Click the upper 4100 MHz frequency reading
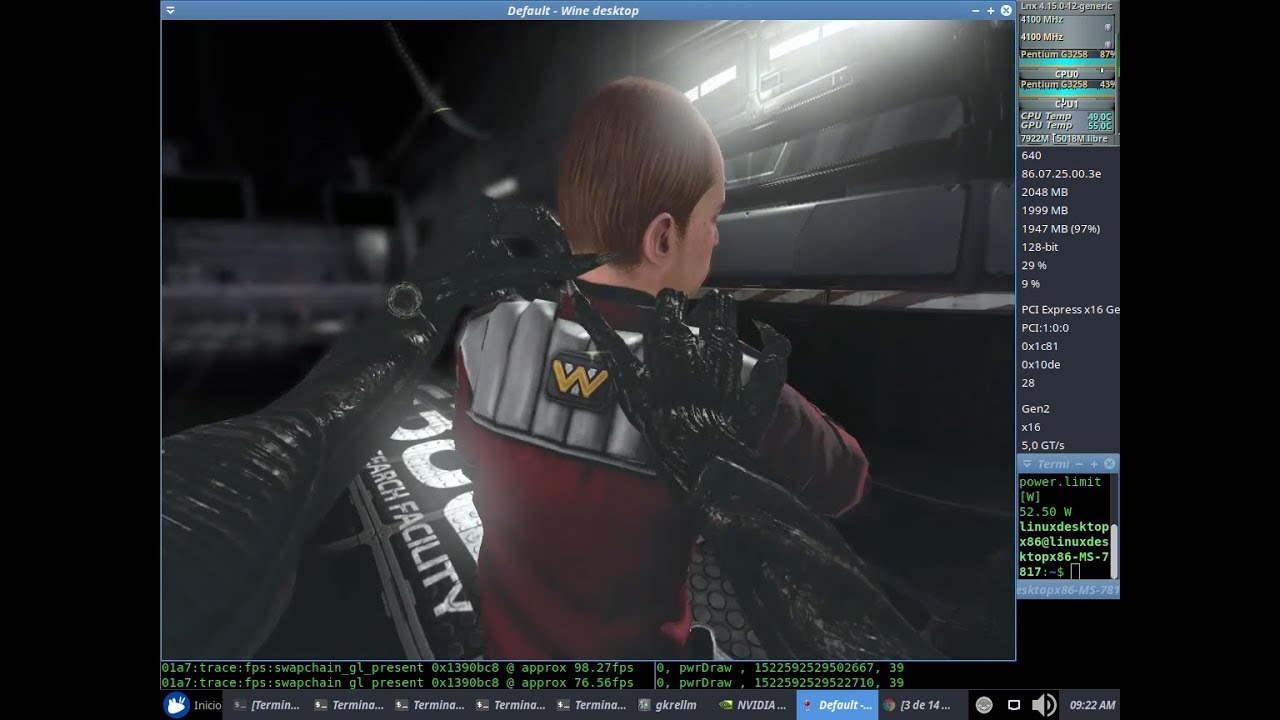The width and height of the screenshot is (1280, 720). pyautogui.click(x=1042, y=19)
